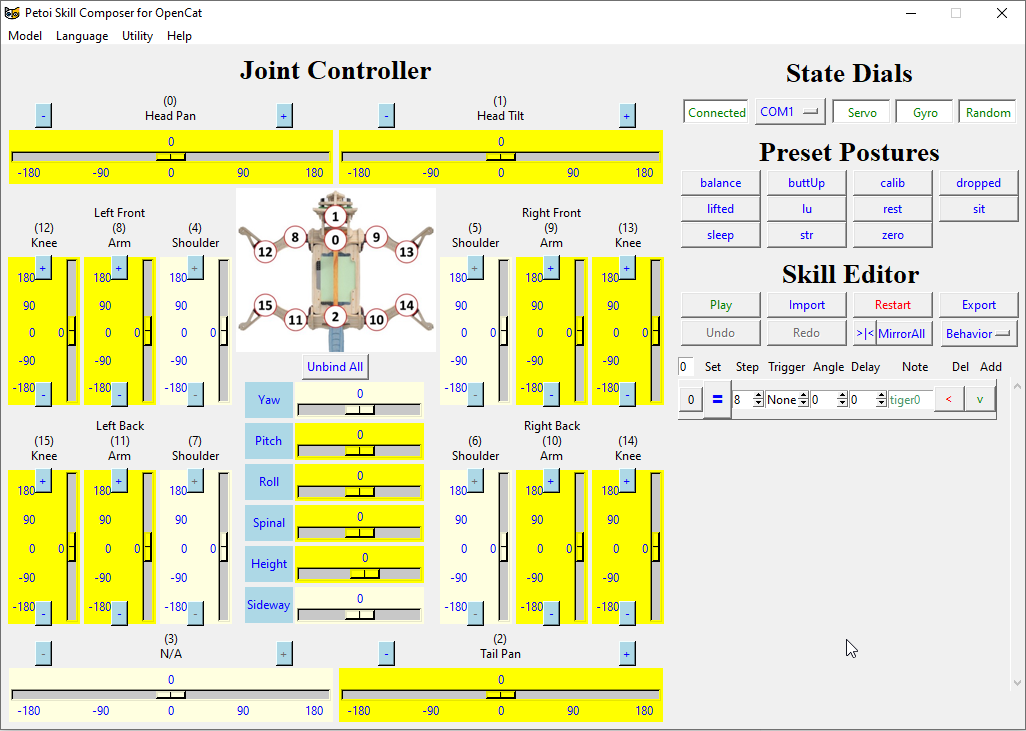The image size is (1026, 731).
Task: Click the Step value spinner arrows
Action: (x=758, y=399)
